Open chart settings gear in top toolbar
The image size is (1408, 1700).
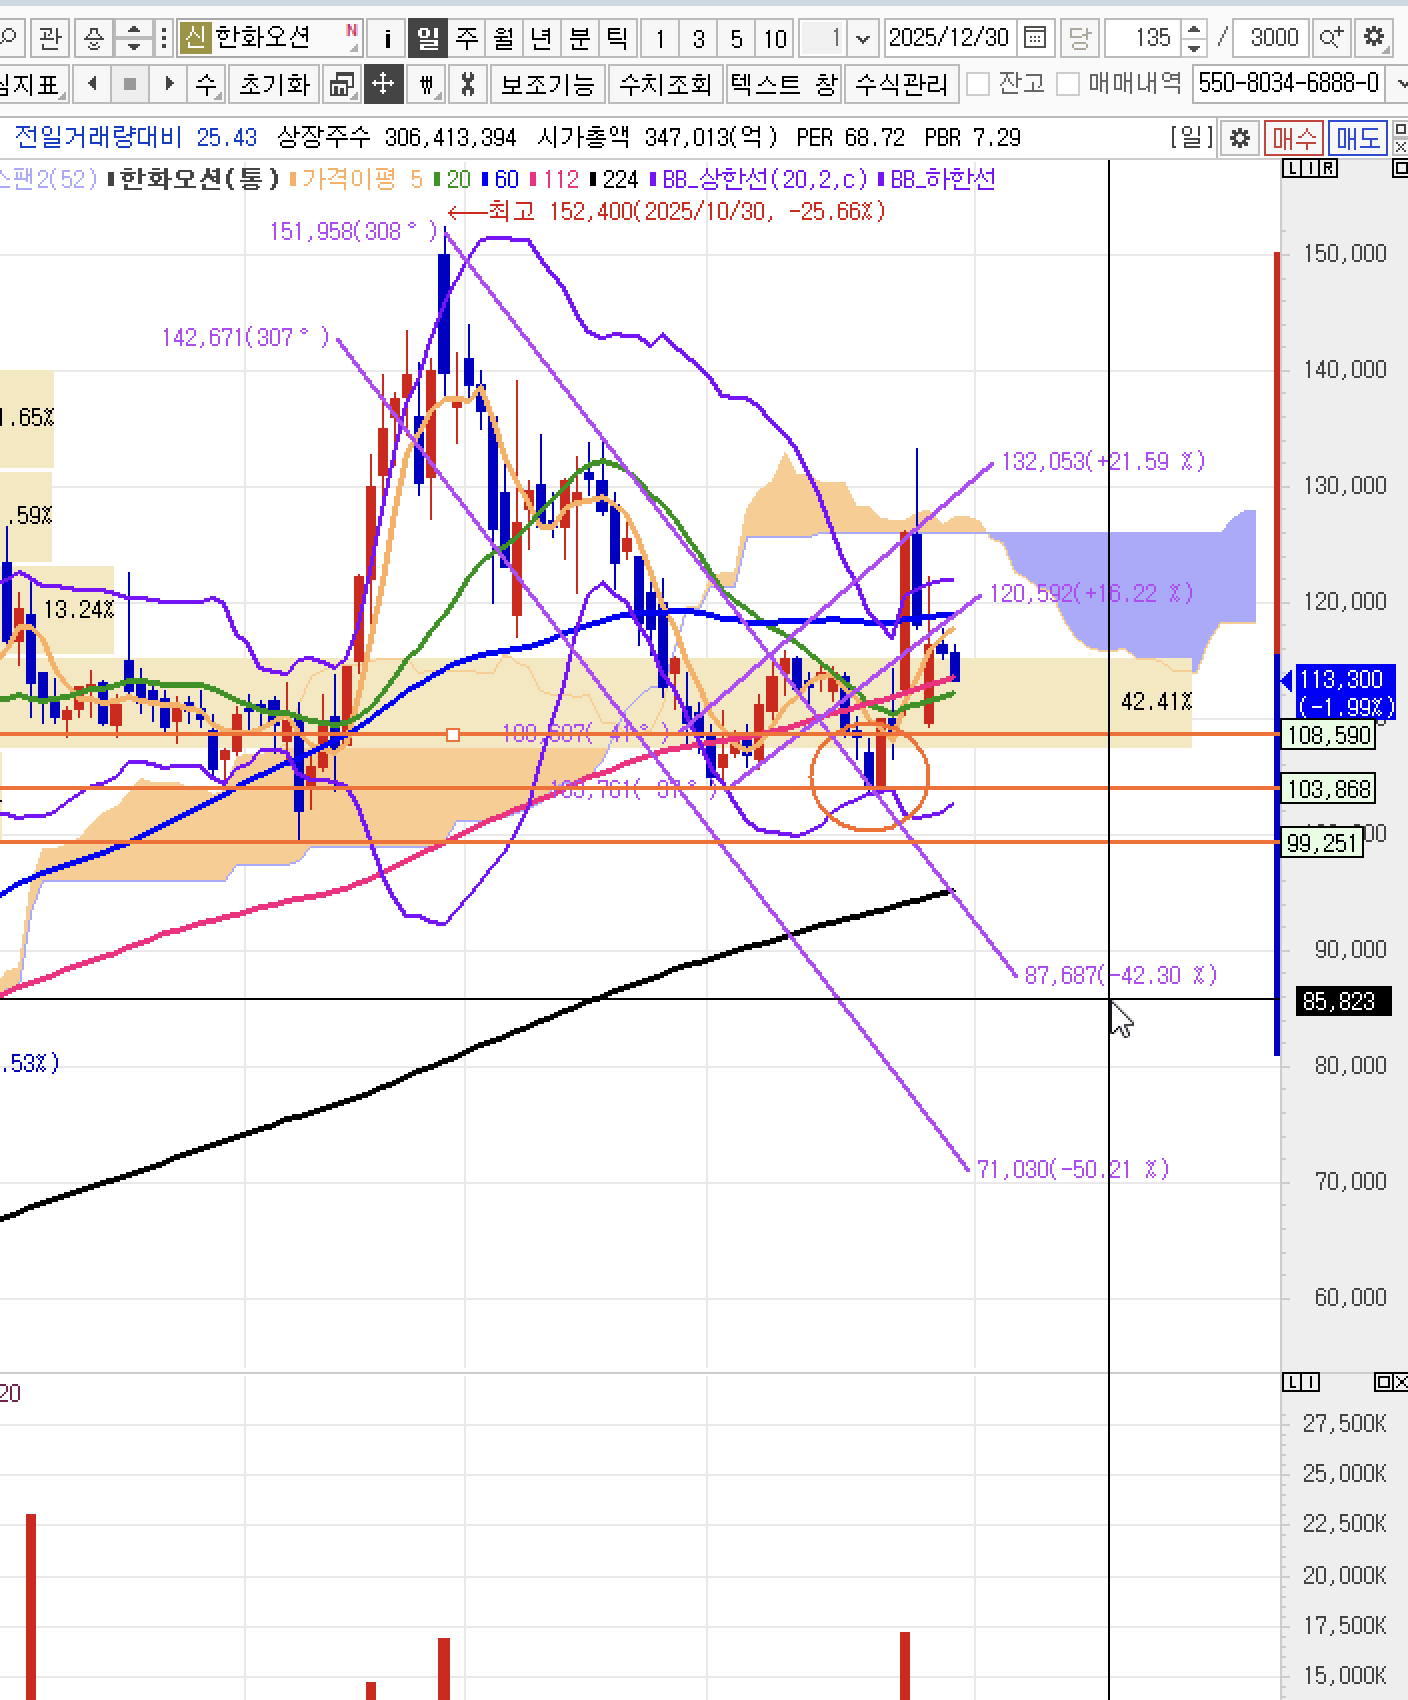pos(1375,38)
